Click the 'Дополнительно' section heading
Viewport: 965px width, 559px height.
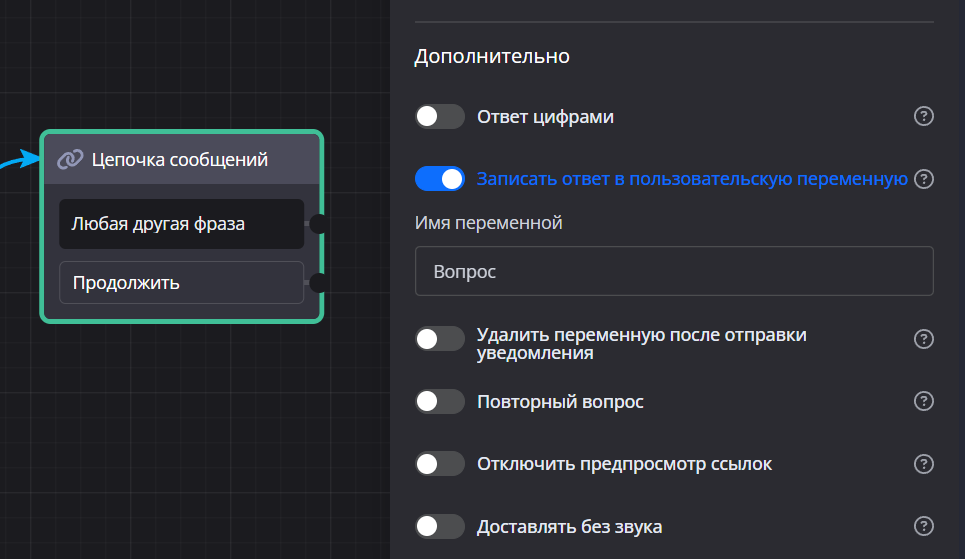[492, 56]
